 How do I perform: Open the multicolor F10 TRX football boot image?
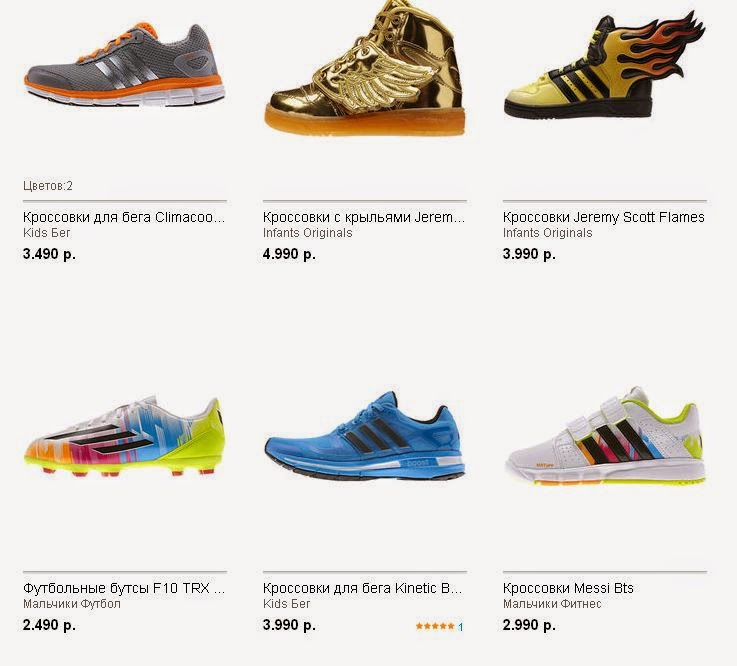125,437
